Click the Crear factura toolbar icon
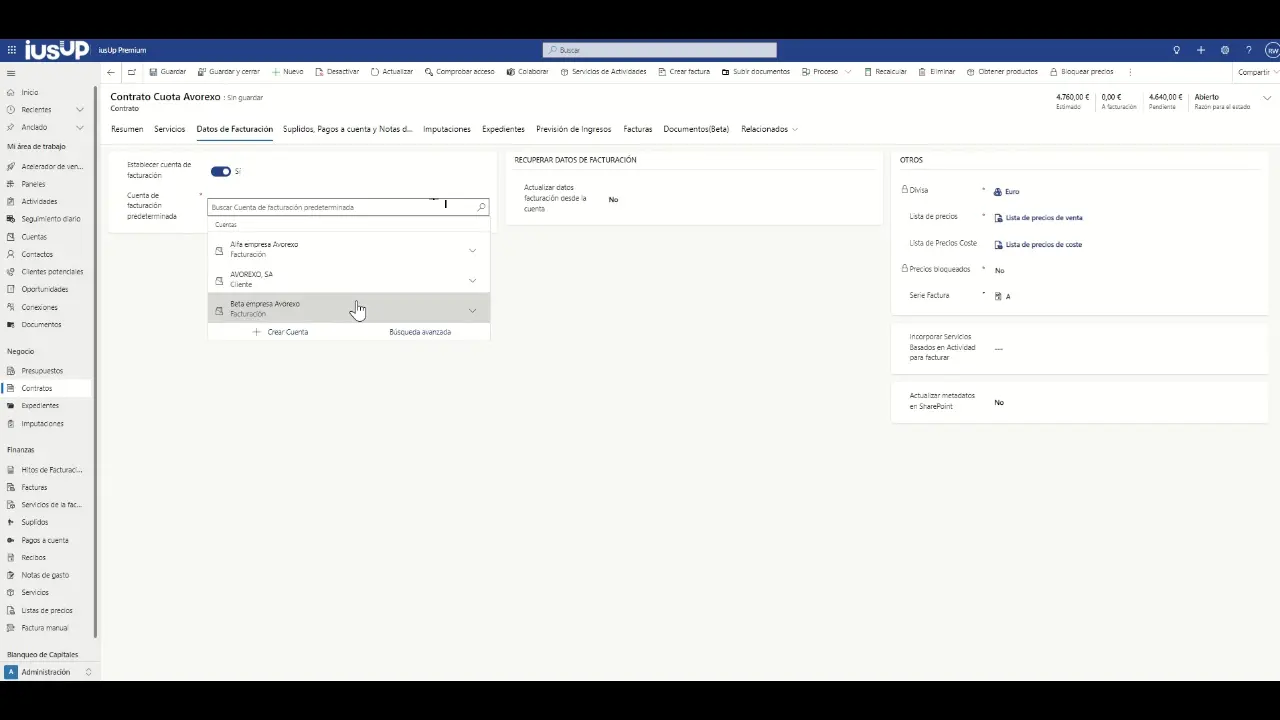Viewport: 1280px width, 720px height. tap(662, 72)
